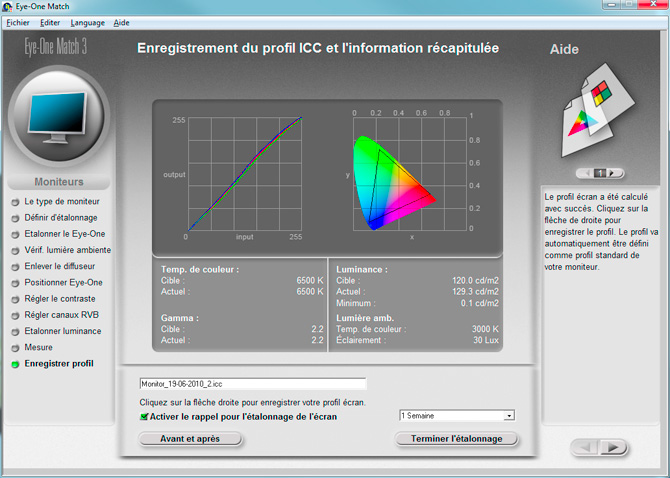
Task: Click bullet beside Le type de moniteur
Action: (15, 202)
